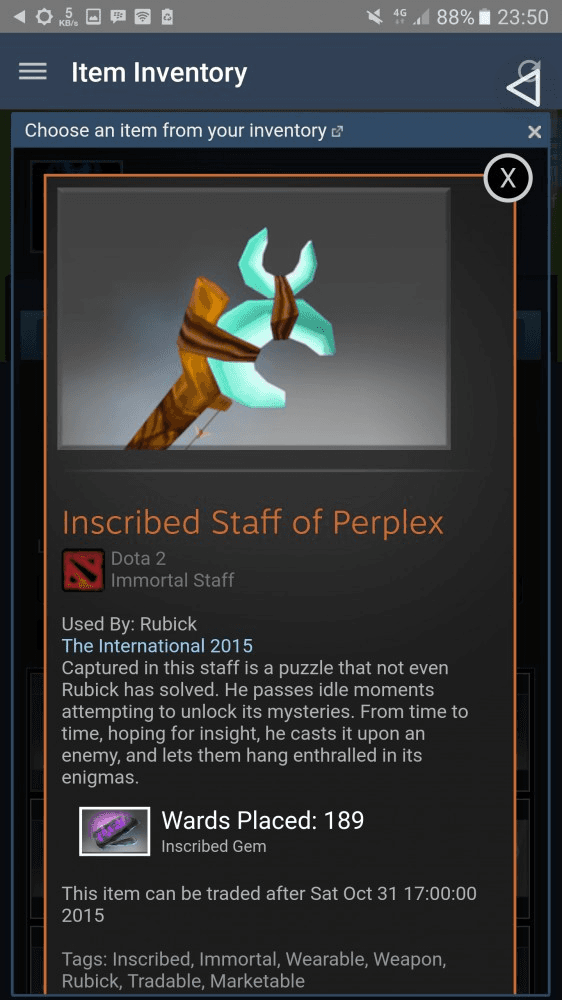Tap the Dota 2 game logo icon

click(x=83, y=570)
